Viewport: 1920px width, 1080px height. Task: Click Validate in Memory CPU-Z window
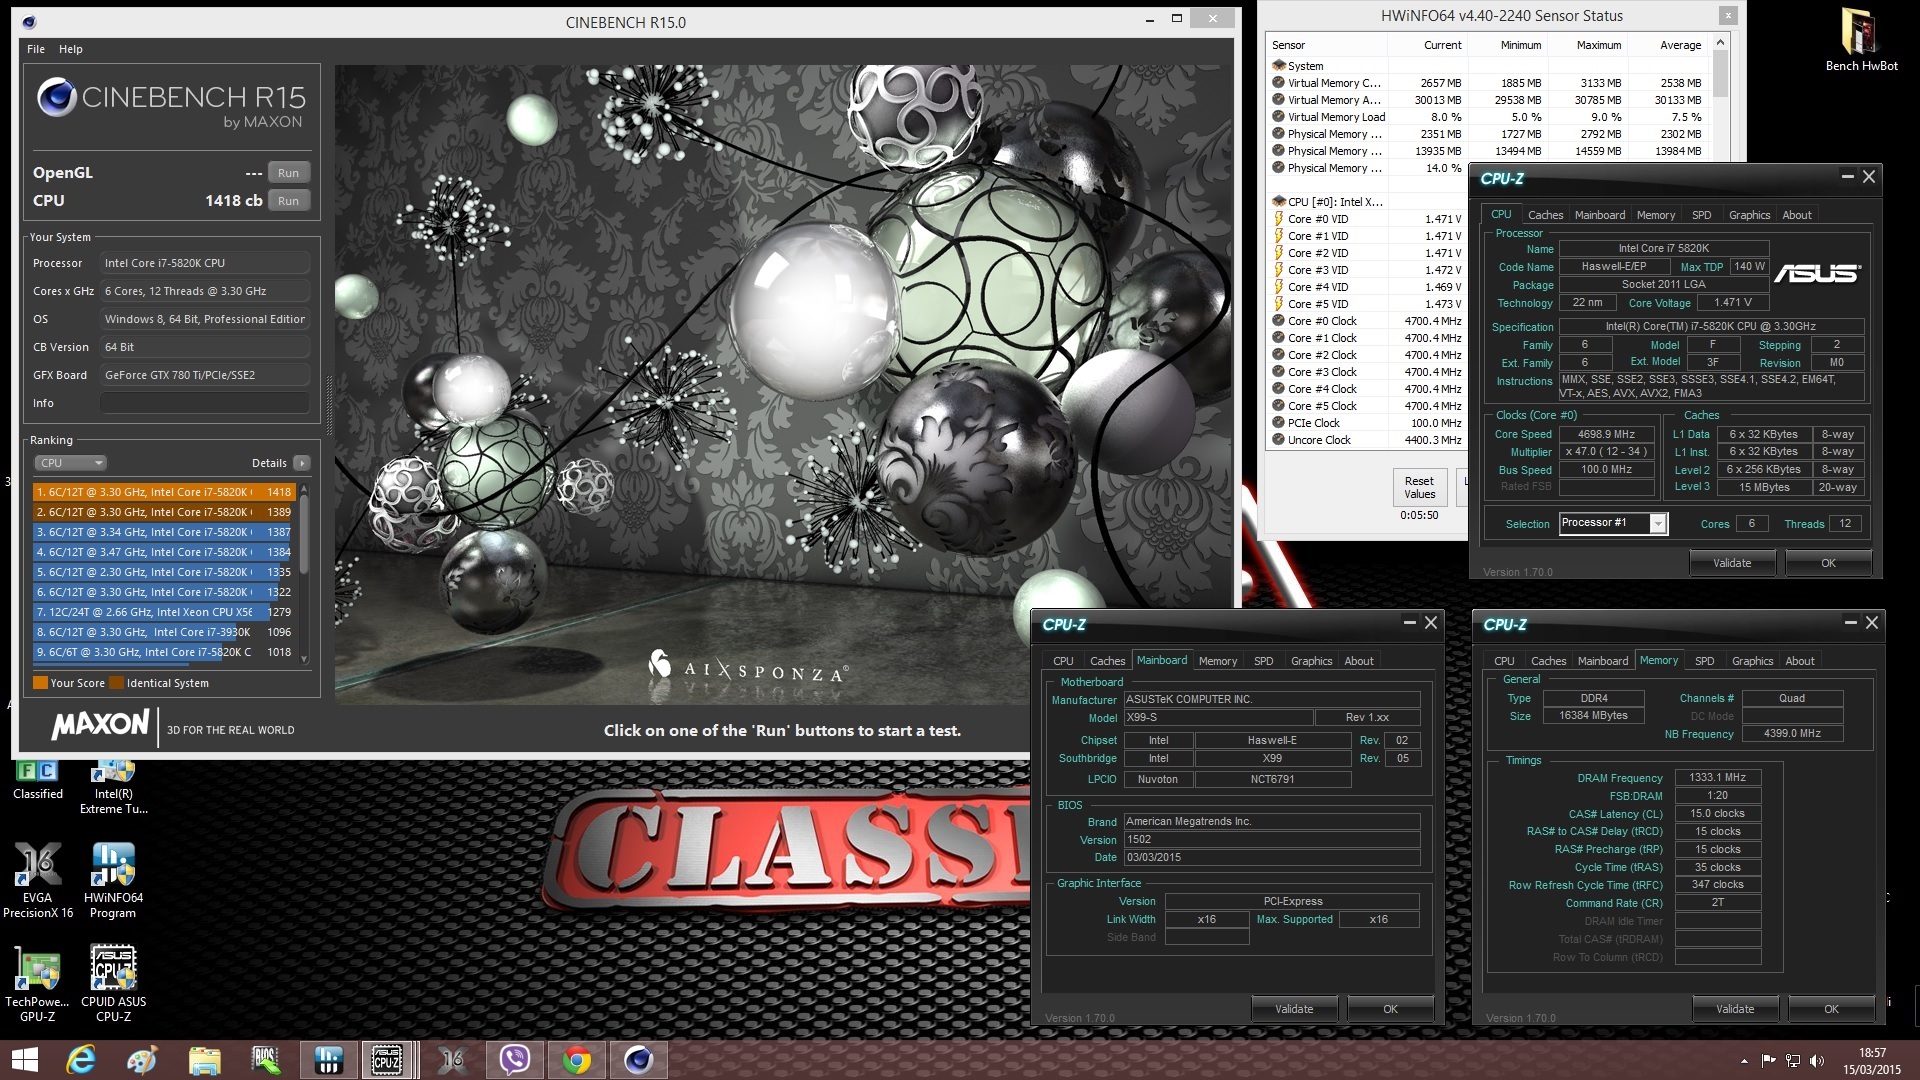pos(1735,1009)
